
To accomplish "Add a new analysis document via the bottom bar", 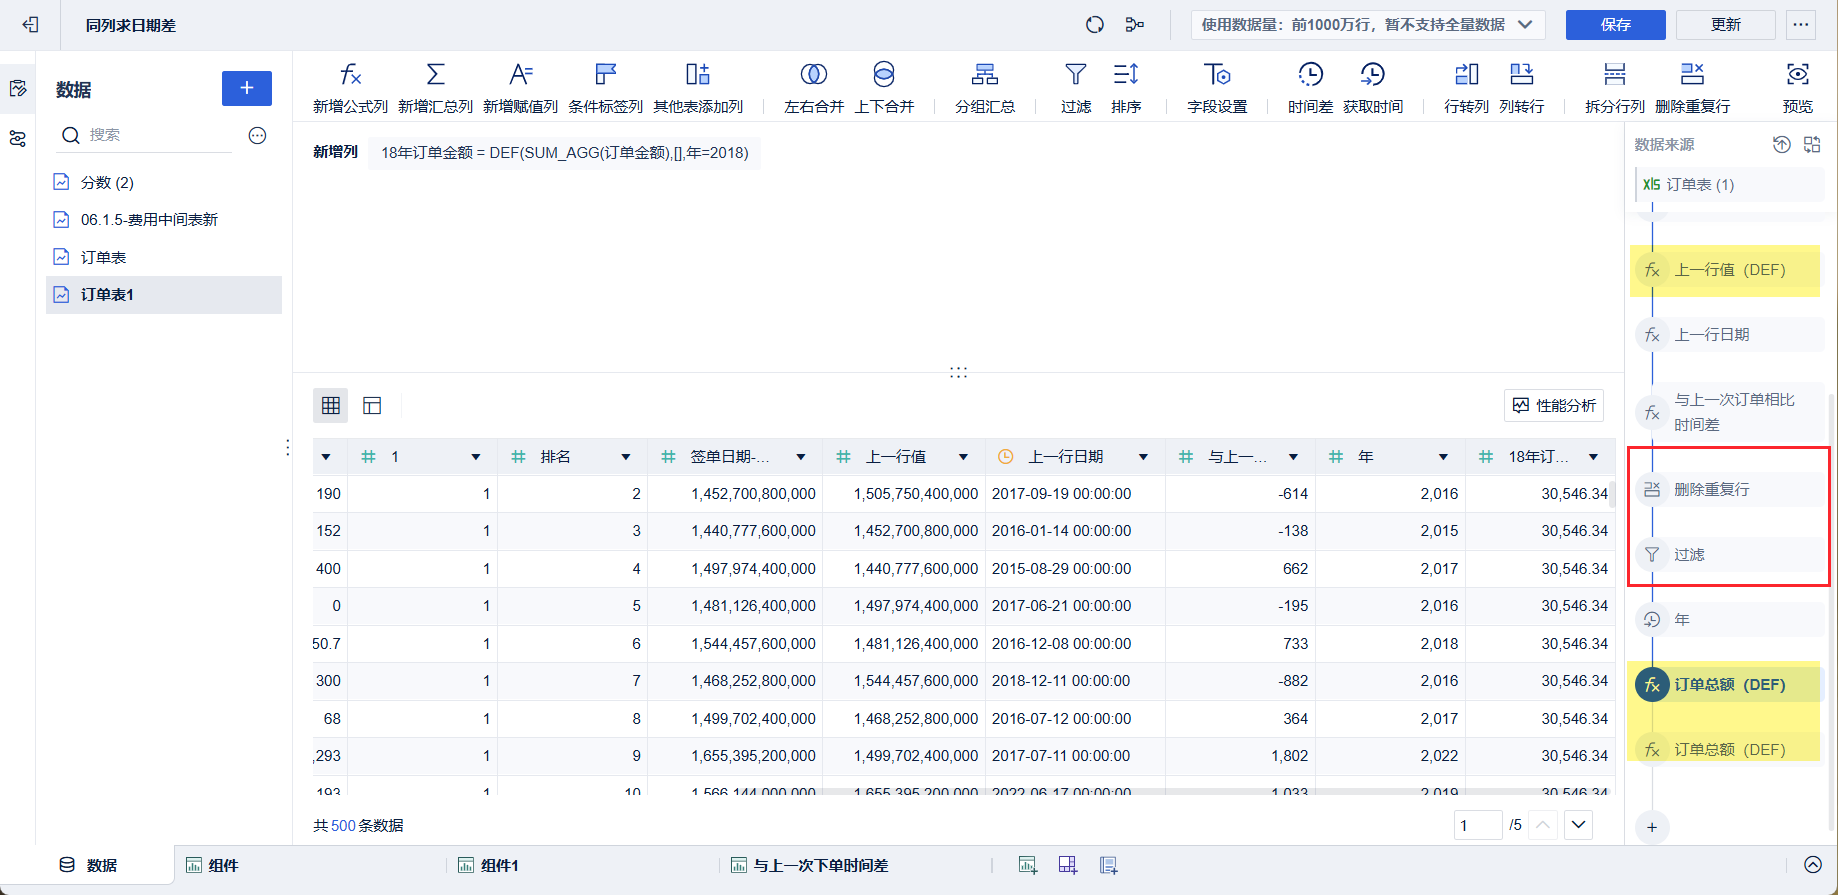I will click(1108, 865).
